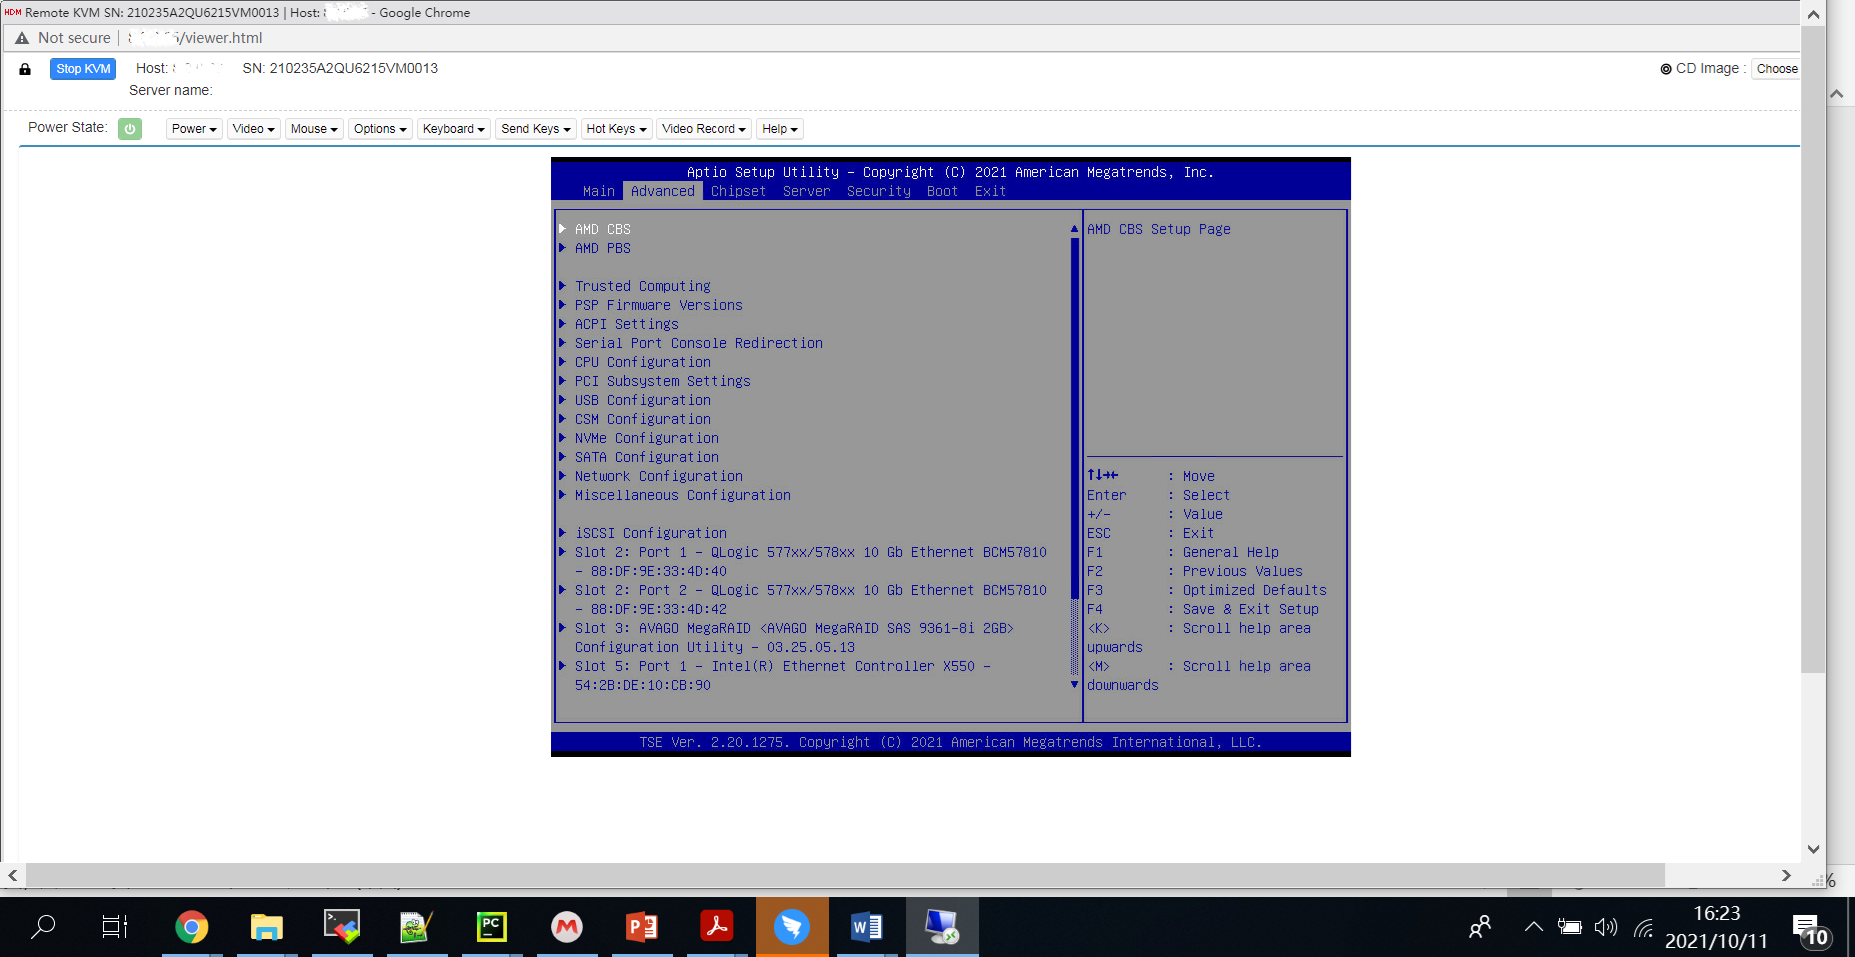Screen dimensions: 1855x957
Task: Open the notification center icon
Action: click(x=1808, y=928)
